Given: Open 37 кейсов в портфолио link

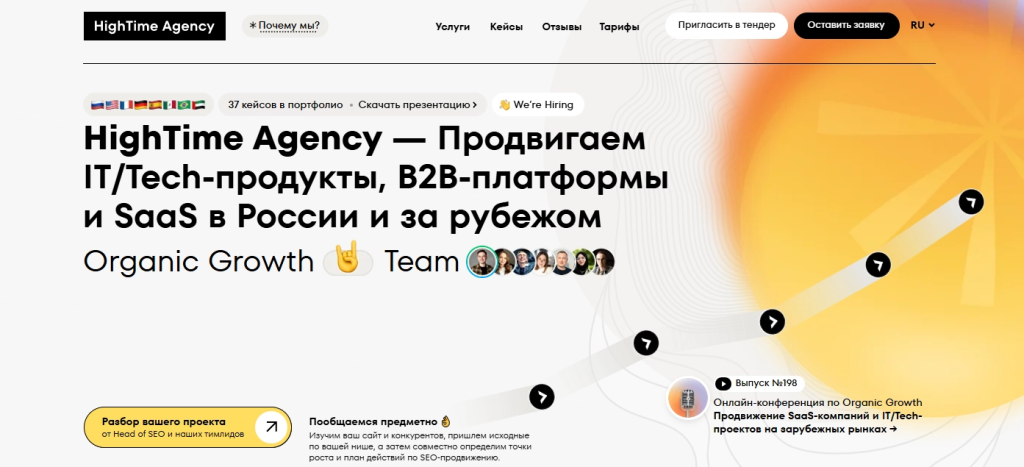Looking at the screenshot, I should click(x=285, y=105).
